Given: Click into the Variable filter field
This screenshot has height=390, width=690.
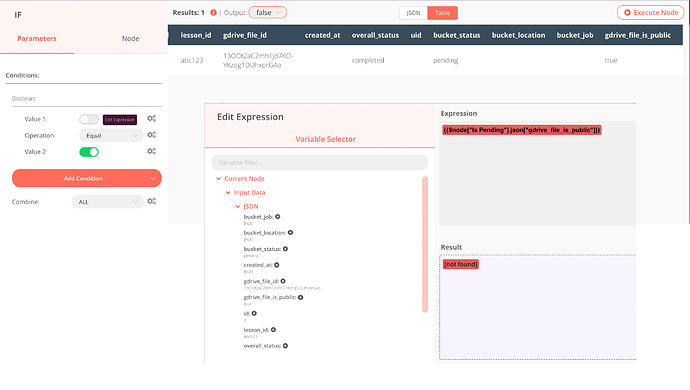Looking at the screenshot, I should pyautogui.click(x=319, y=162).
